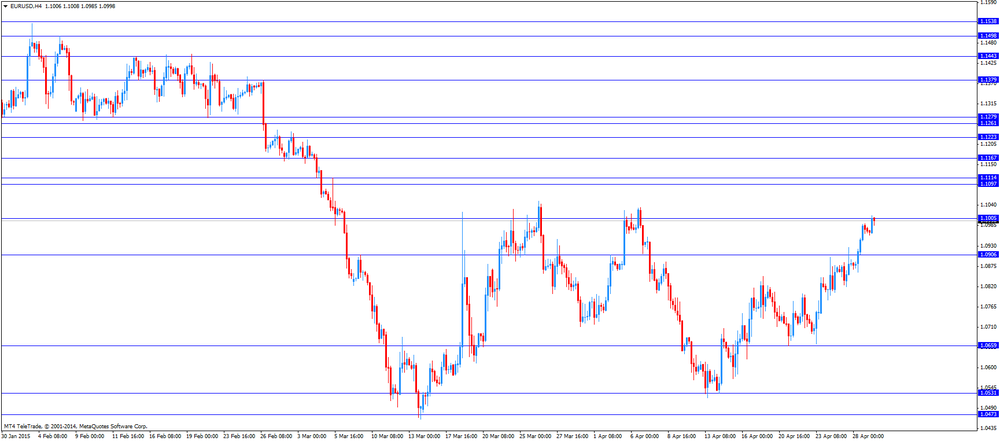Viewport: 1000px width, 441px height.
Task: Click the 16 Feb 08:00 time label
Action: (163, 437)
